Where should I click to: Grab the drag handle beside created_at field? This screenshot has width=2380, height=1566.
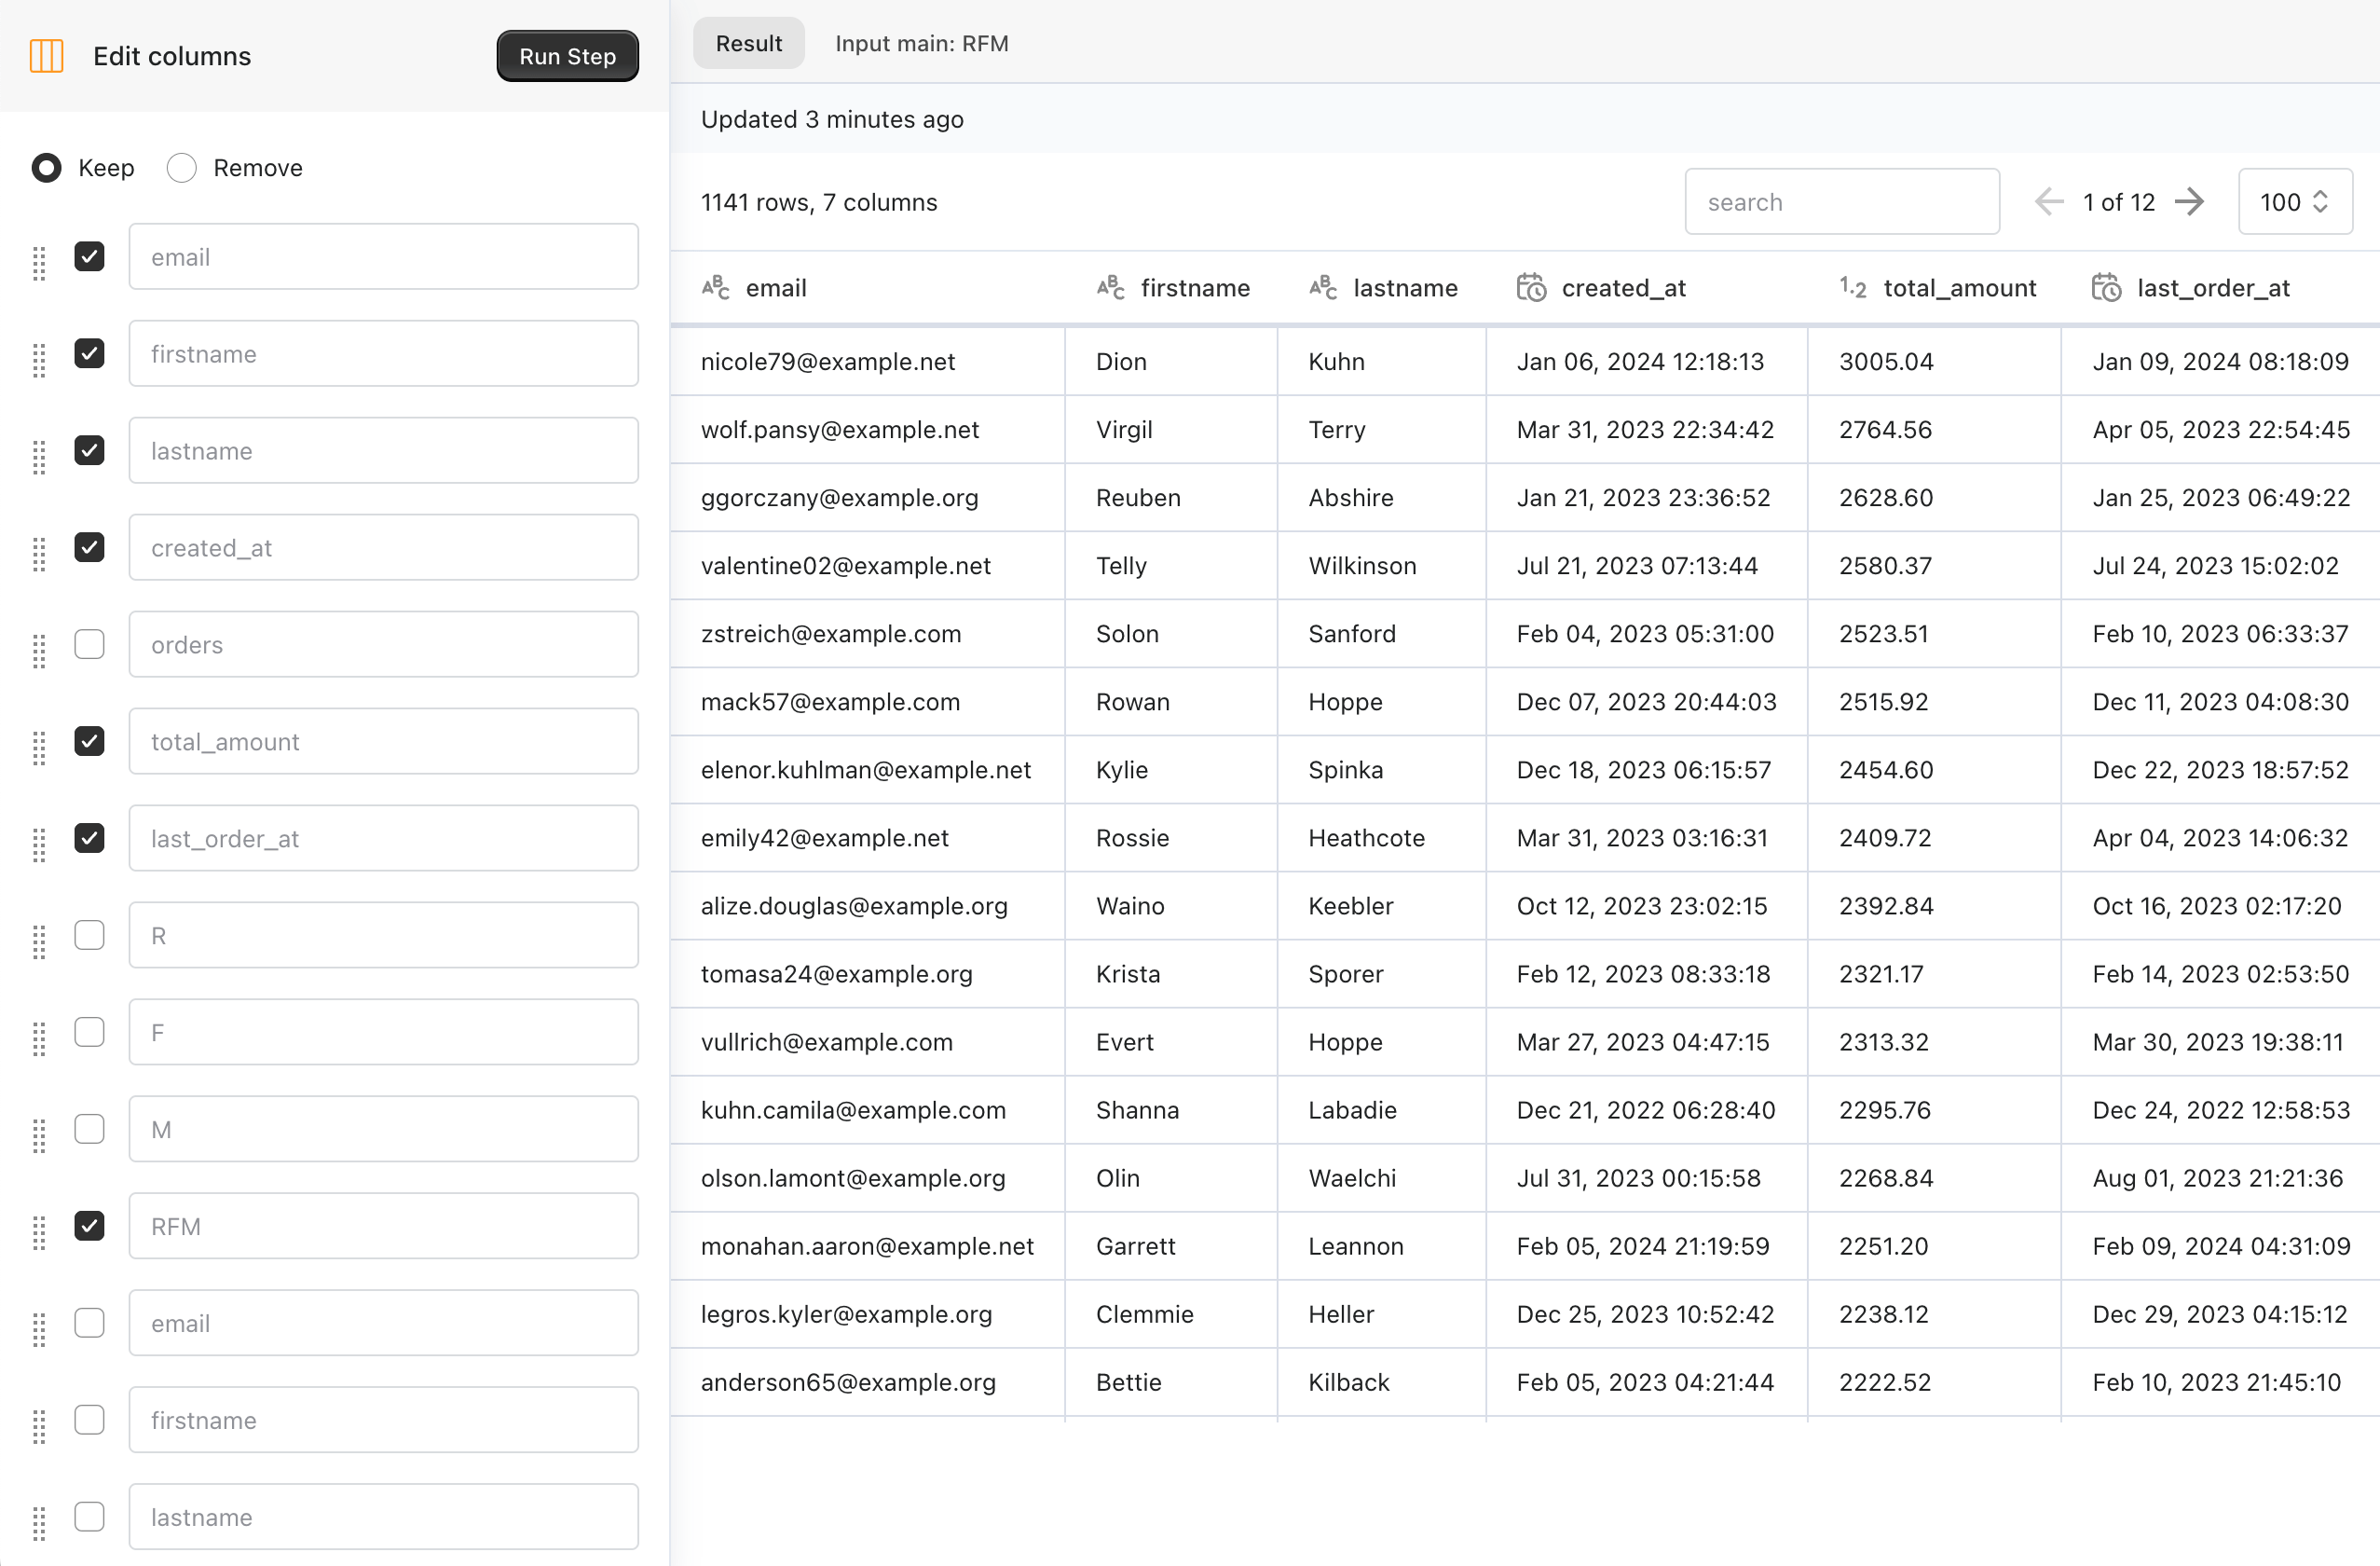pyautogui.click(x=39, y=554)
